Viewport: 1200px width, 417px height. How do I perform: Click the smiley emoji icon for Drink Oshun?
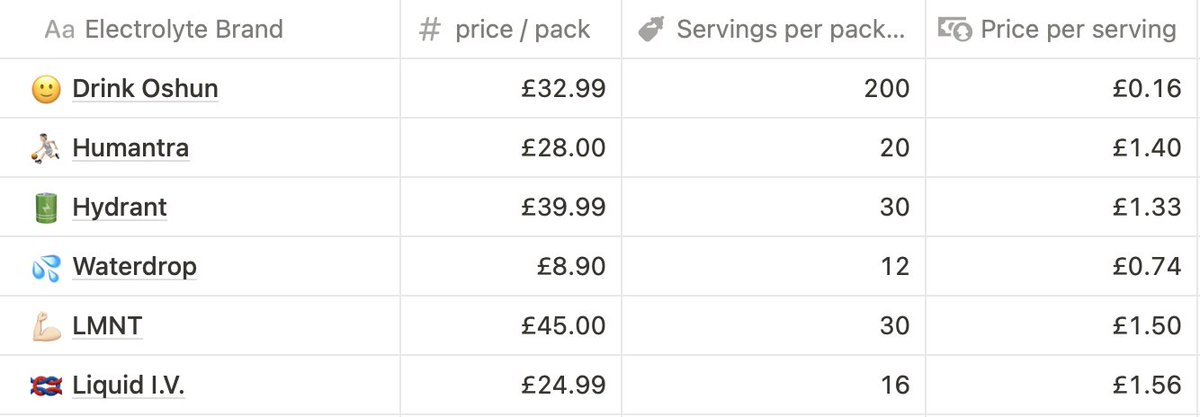[46, 89]
